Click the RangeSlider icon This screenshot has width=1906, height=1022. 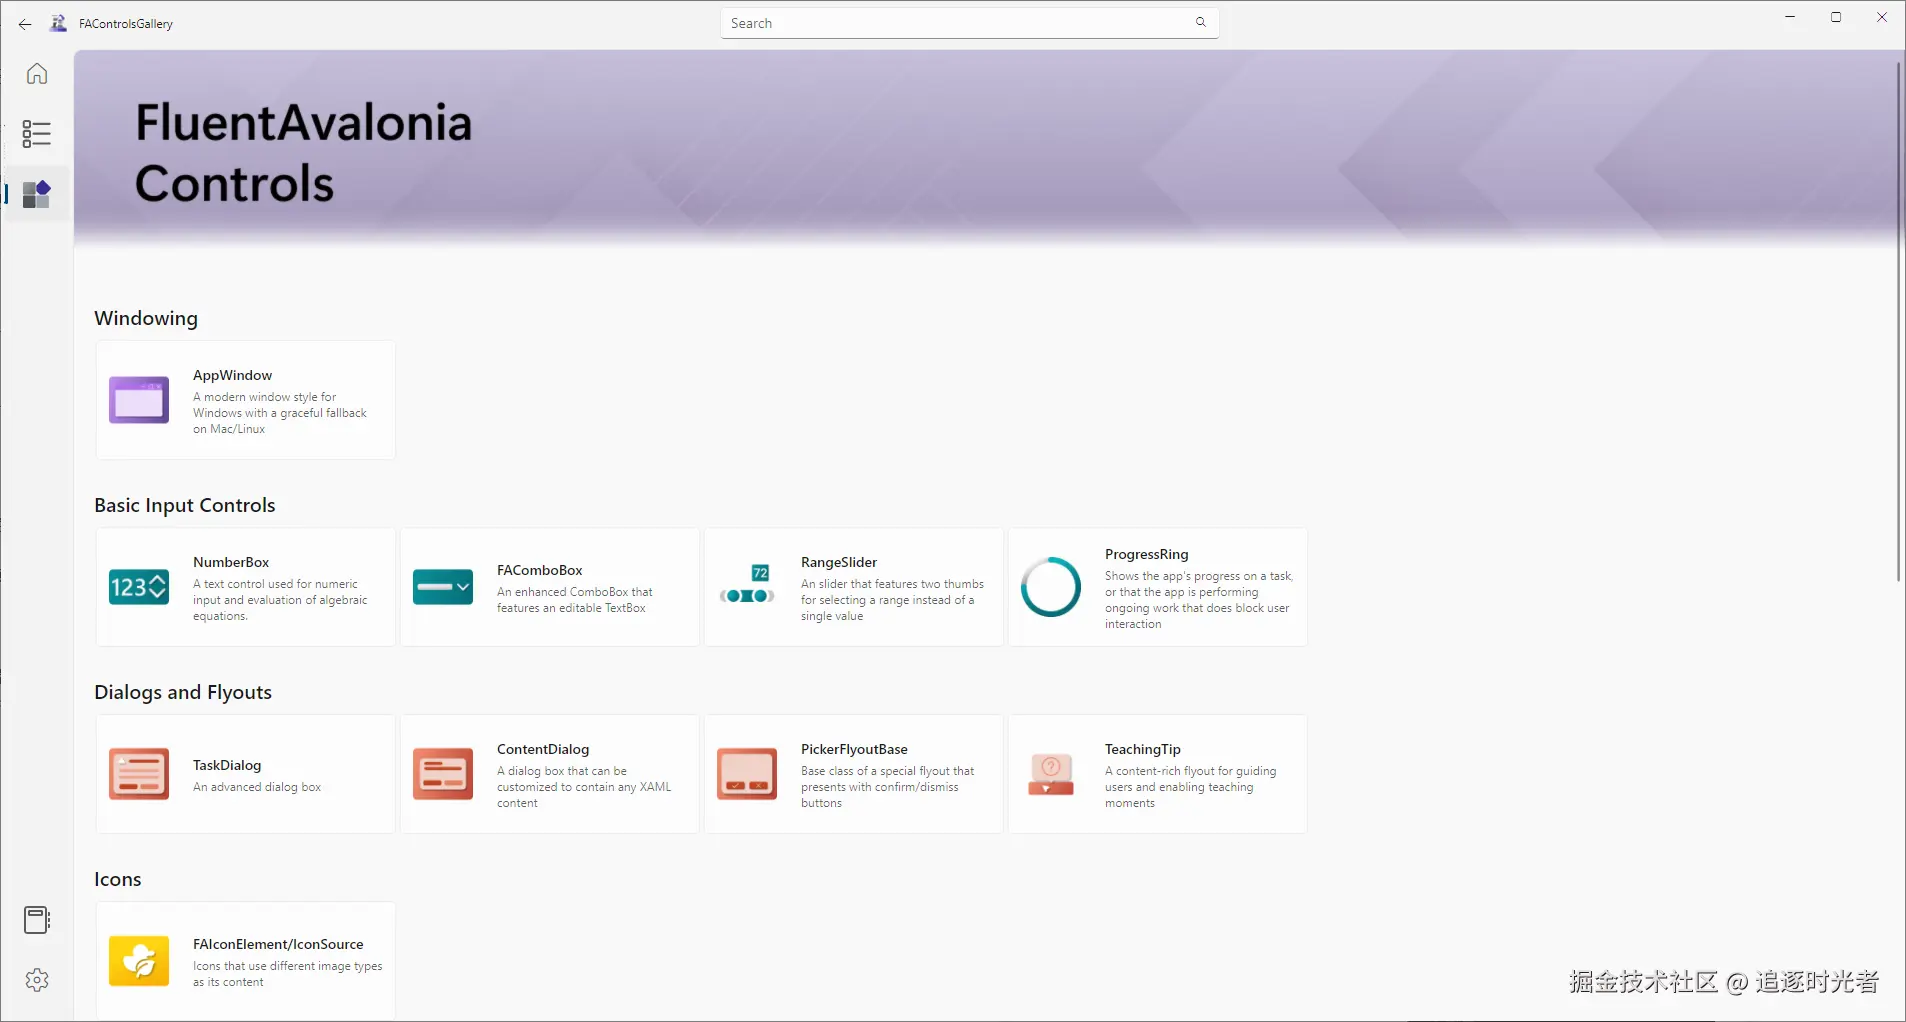pos(747,585)
